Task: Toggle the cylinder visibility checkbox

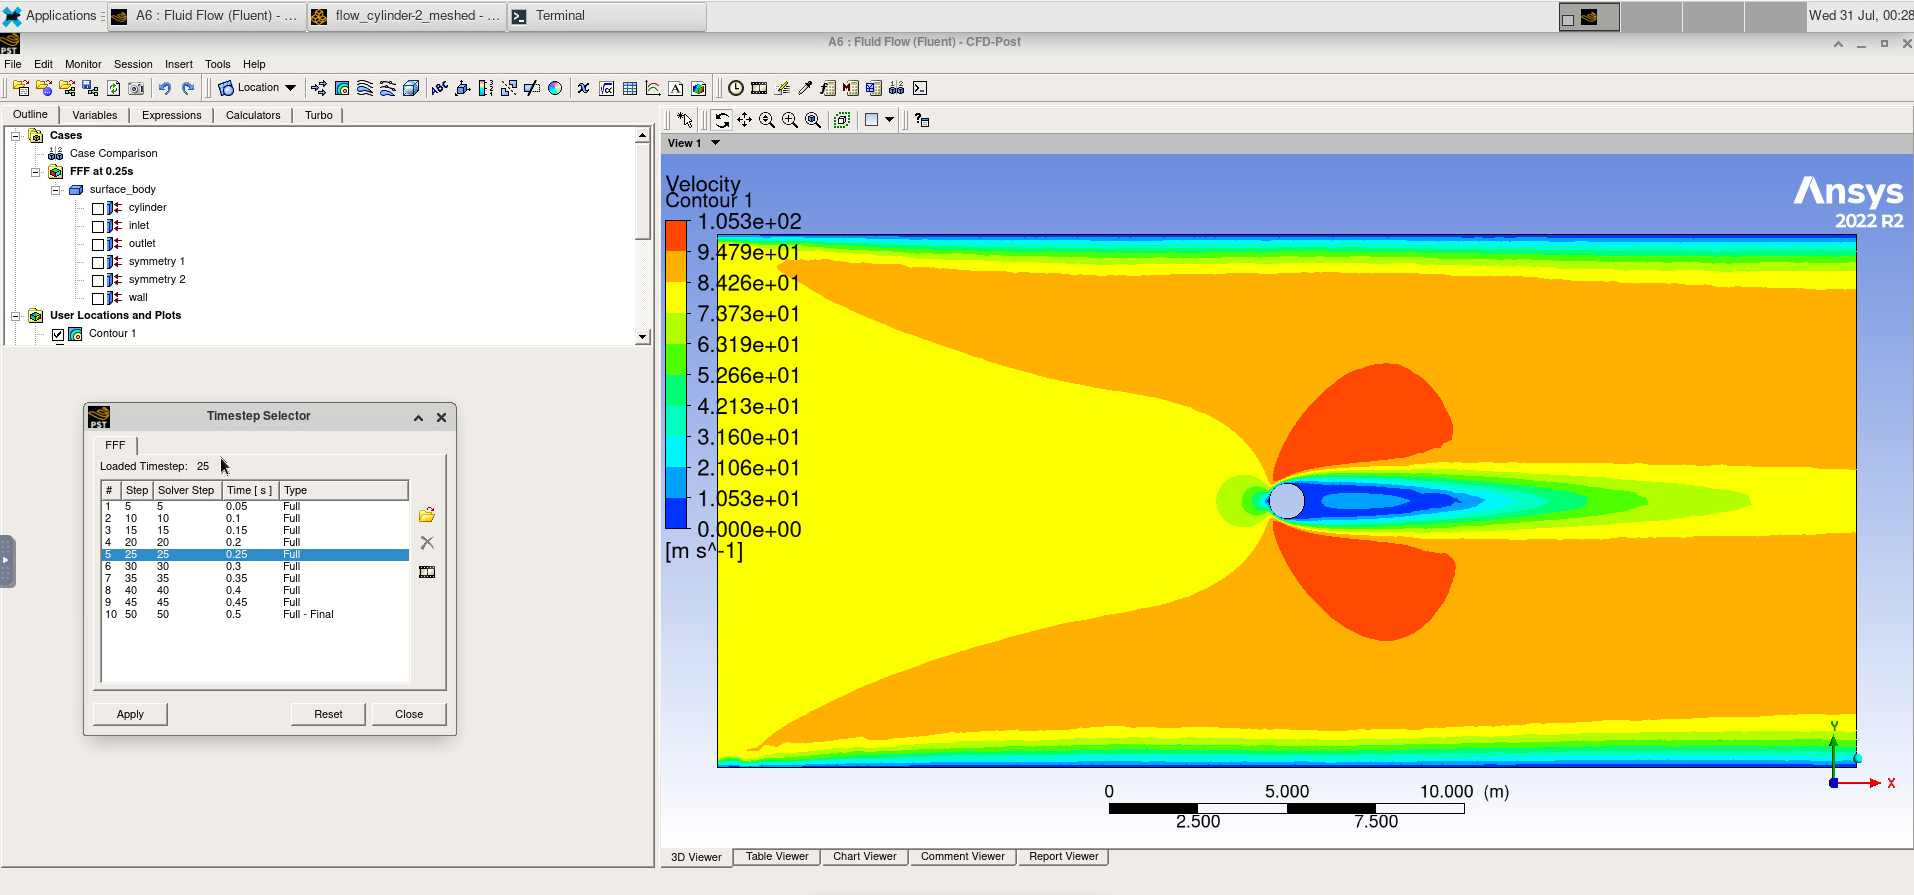Action: (98, 208)
